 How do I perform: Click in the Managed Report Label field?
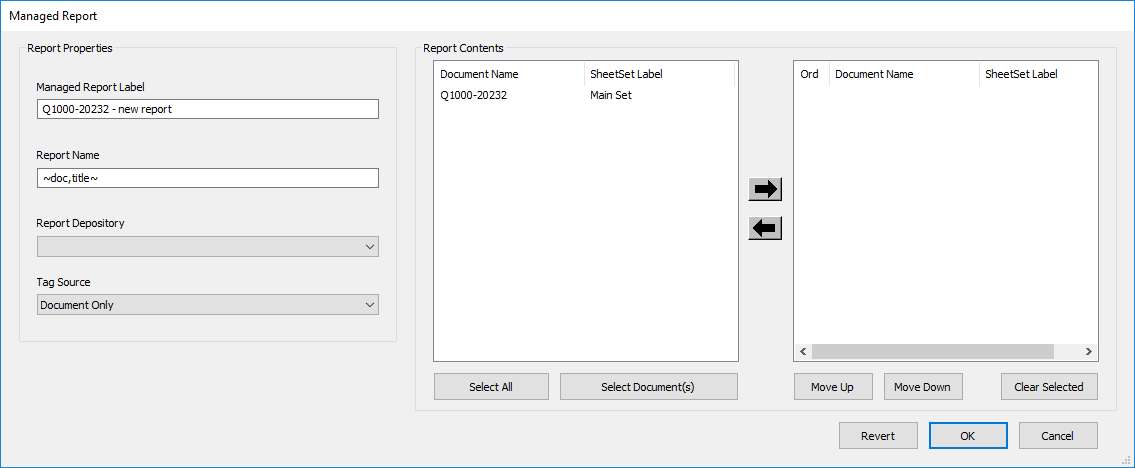[x=208, y=109]
